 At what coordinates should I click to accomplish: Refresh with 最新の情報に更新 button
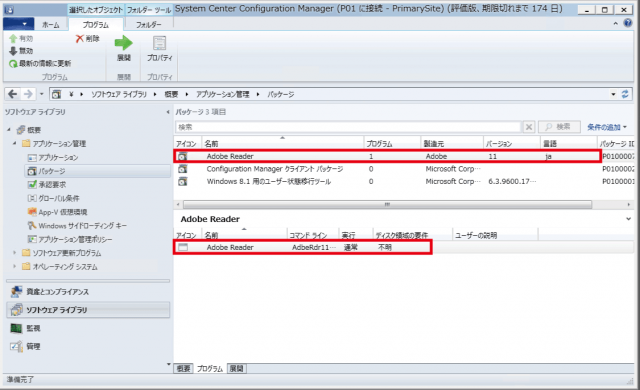point(40,63)
